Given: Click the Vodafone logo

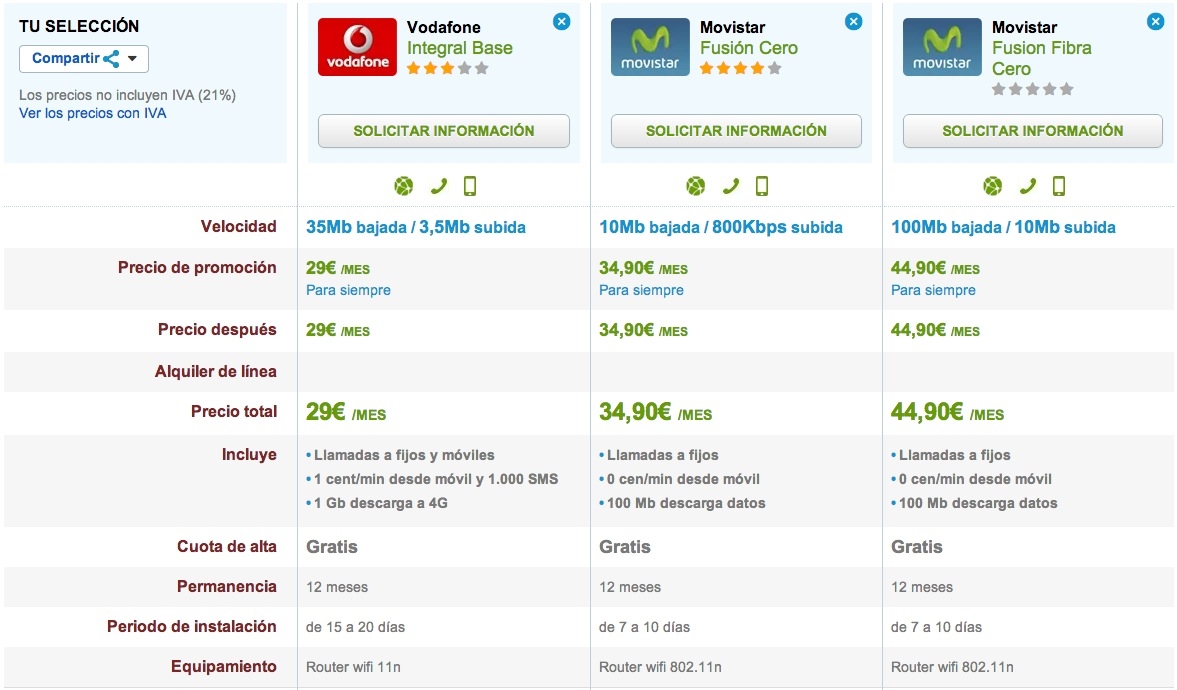Looking at the screenshot, I should (357, 47).
